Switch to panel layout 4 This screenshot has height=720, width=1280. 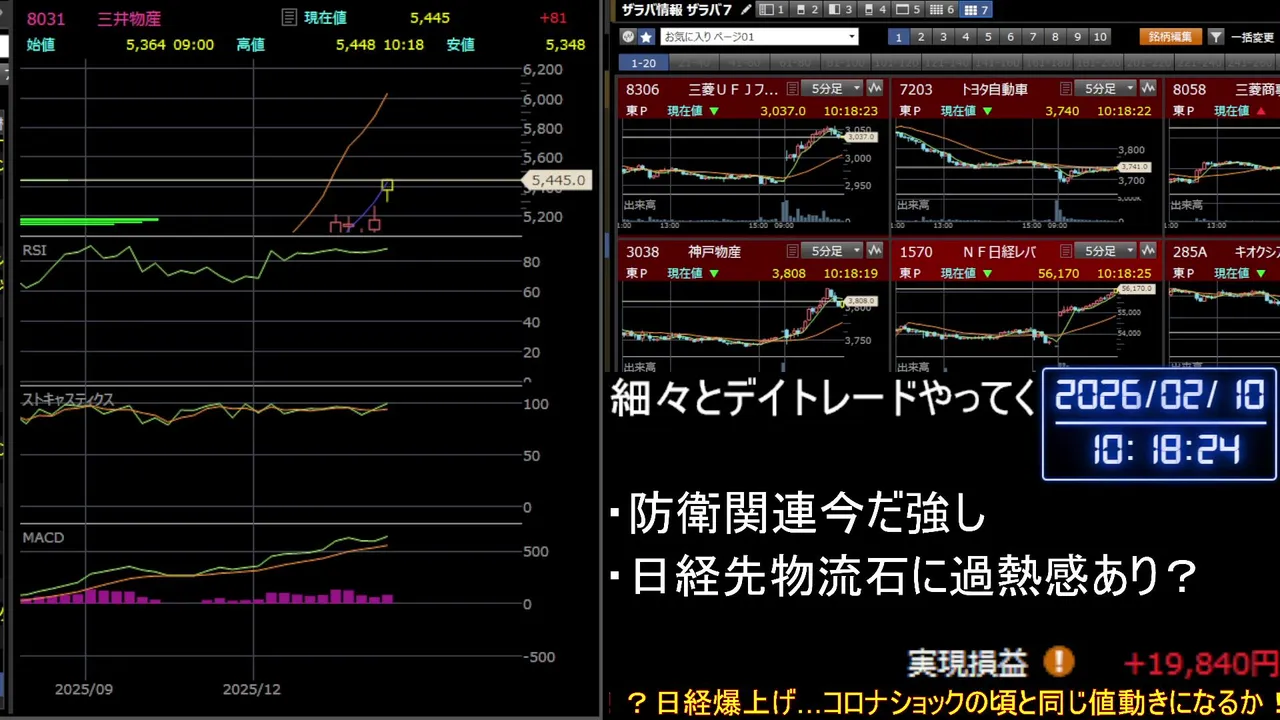(874, 10)
